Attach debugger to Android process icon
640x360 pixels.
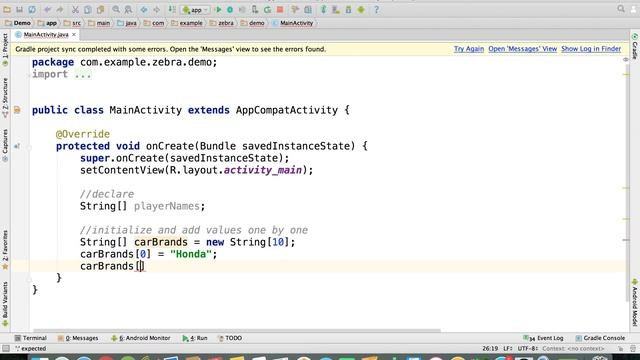255,9
